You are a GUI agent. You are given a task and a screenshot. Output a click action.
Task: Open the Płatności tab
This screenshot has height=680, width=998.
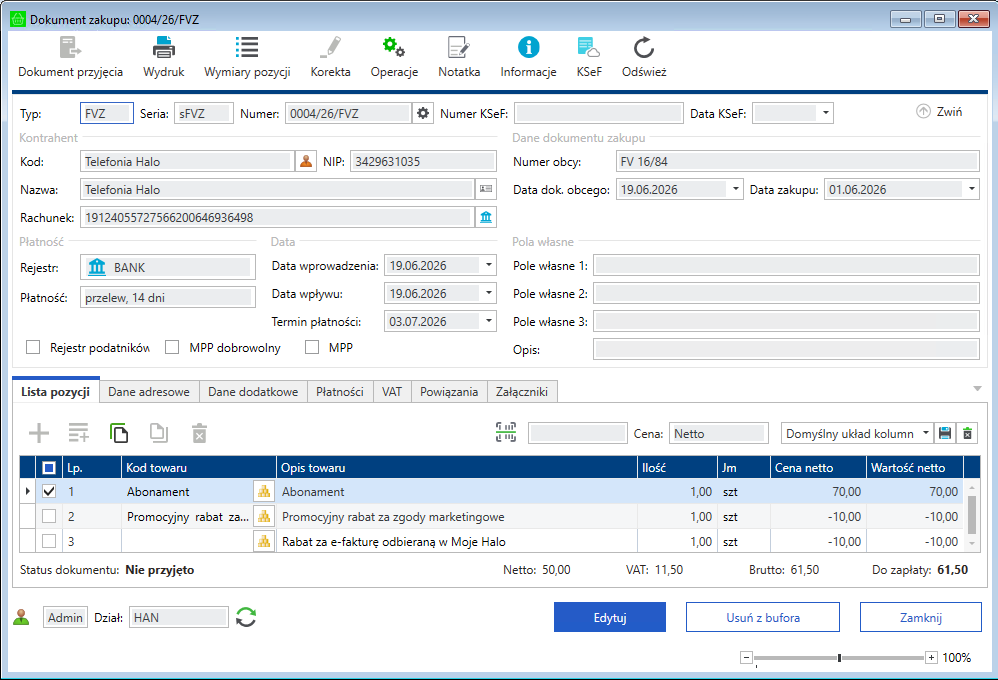coord(340,392)
